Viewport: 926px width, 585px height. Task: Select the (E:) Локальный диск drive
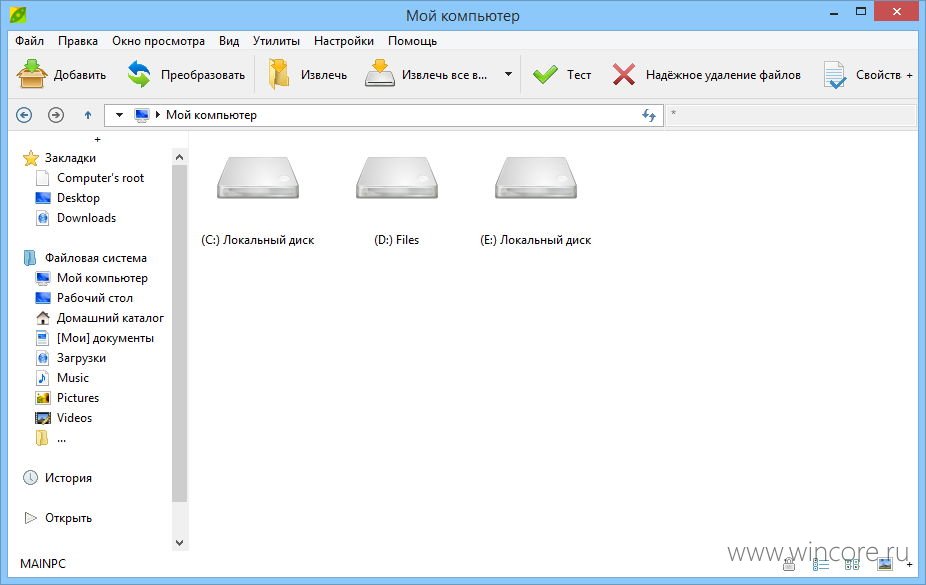tap(536, 201)
